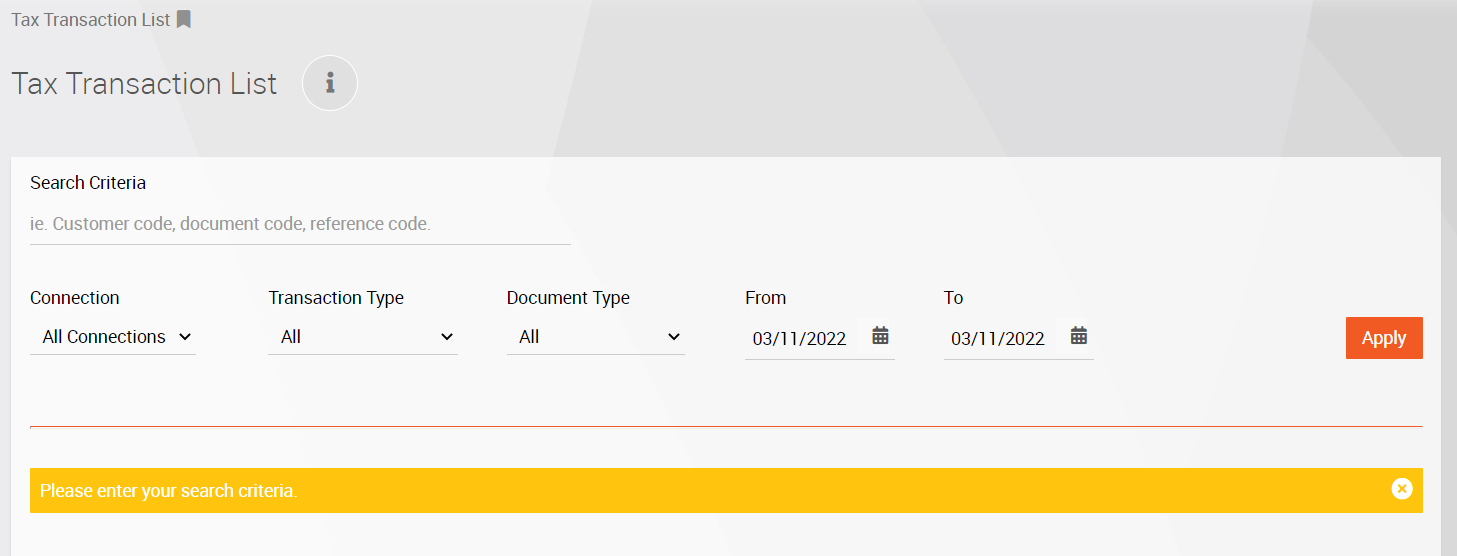1457x556 pixels.
Task: Click the Connection label
Action: pos(75,298)
